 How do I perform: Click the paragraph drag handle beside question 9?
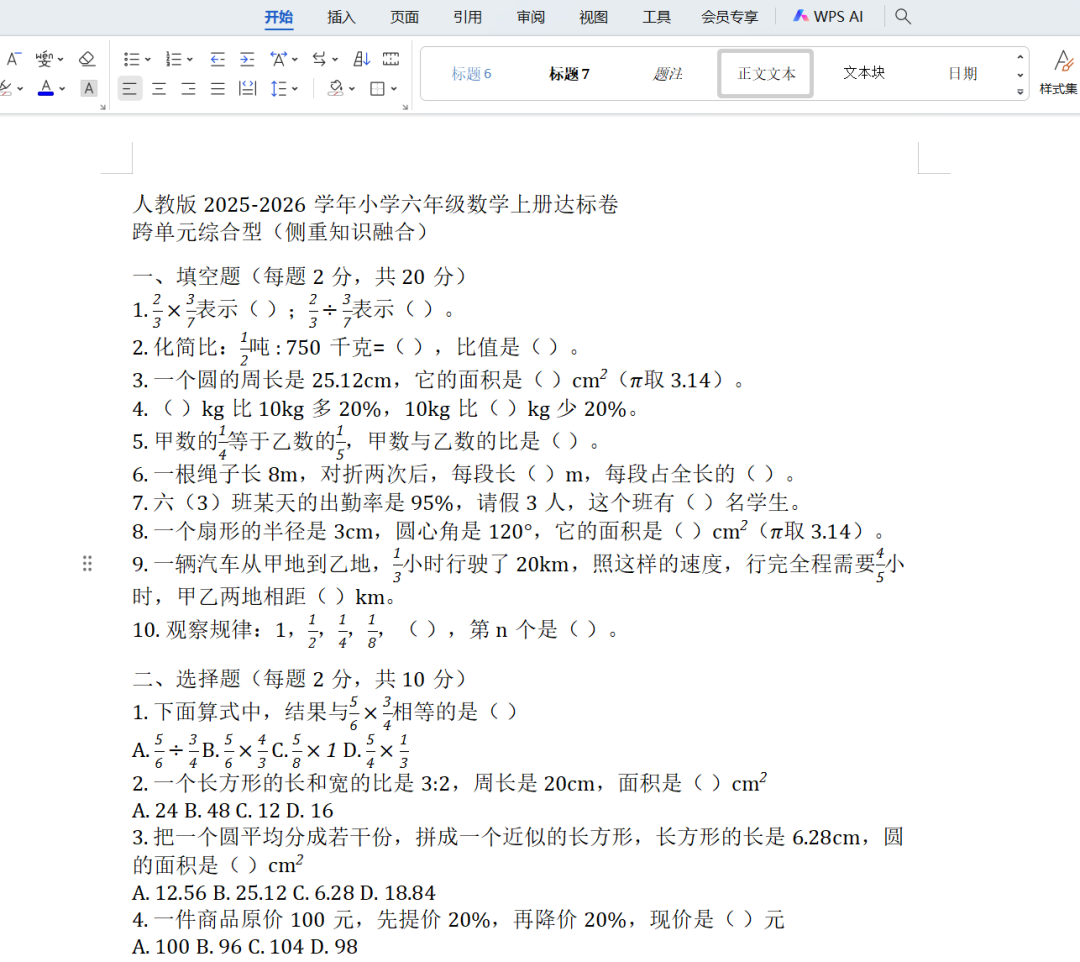[87, 564]
